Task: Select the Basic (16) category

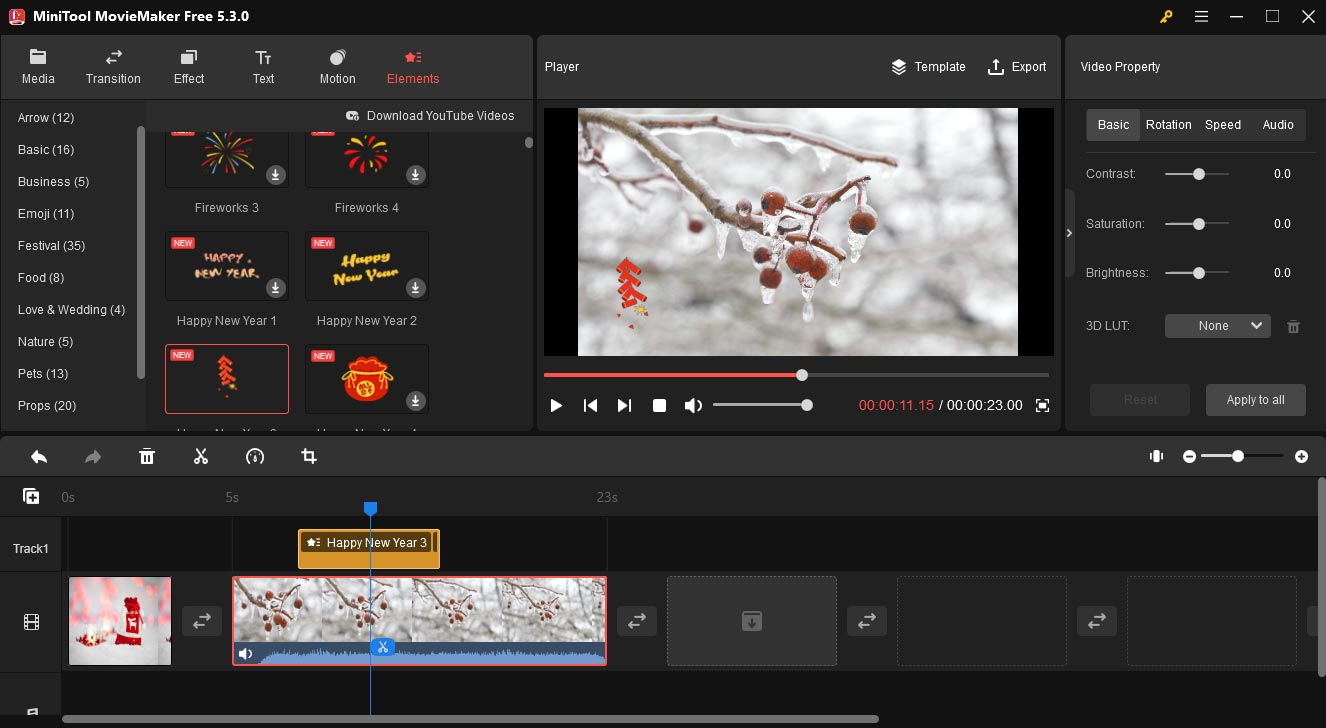Action: tap(46, 150)
